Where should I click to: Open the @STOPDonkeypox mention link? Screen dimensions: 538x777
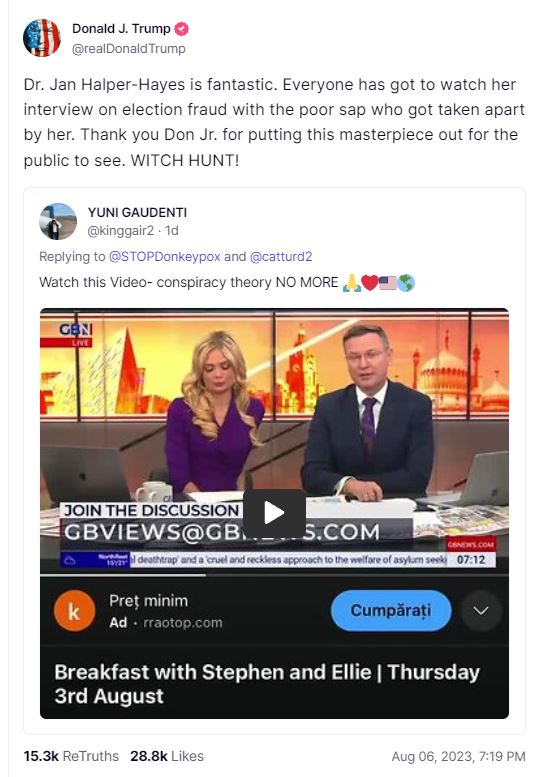coord(164,256)
